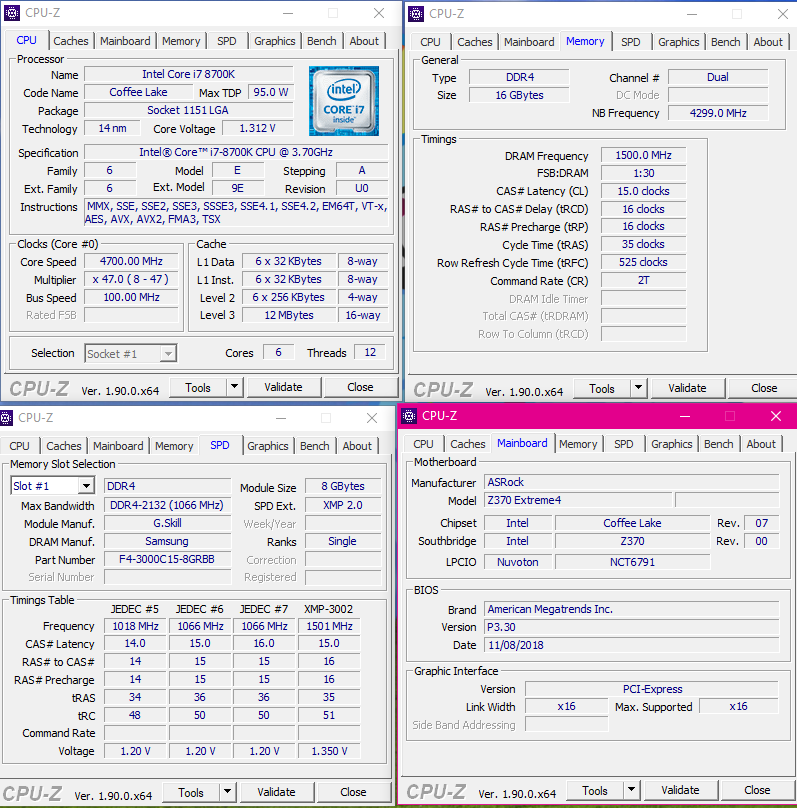Click CPU-Z app icon in SPD window title
The height and width of the screenshot is (808, 797).
point(6,418)
